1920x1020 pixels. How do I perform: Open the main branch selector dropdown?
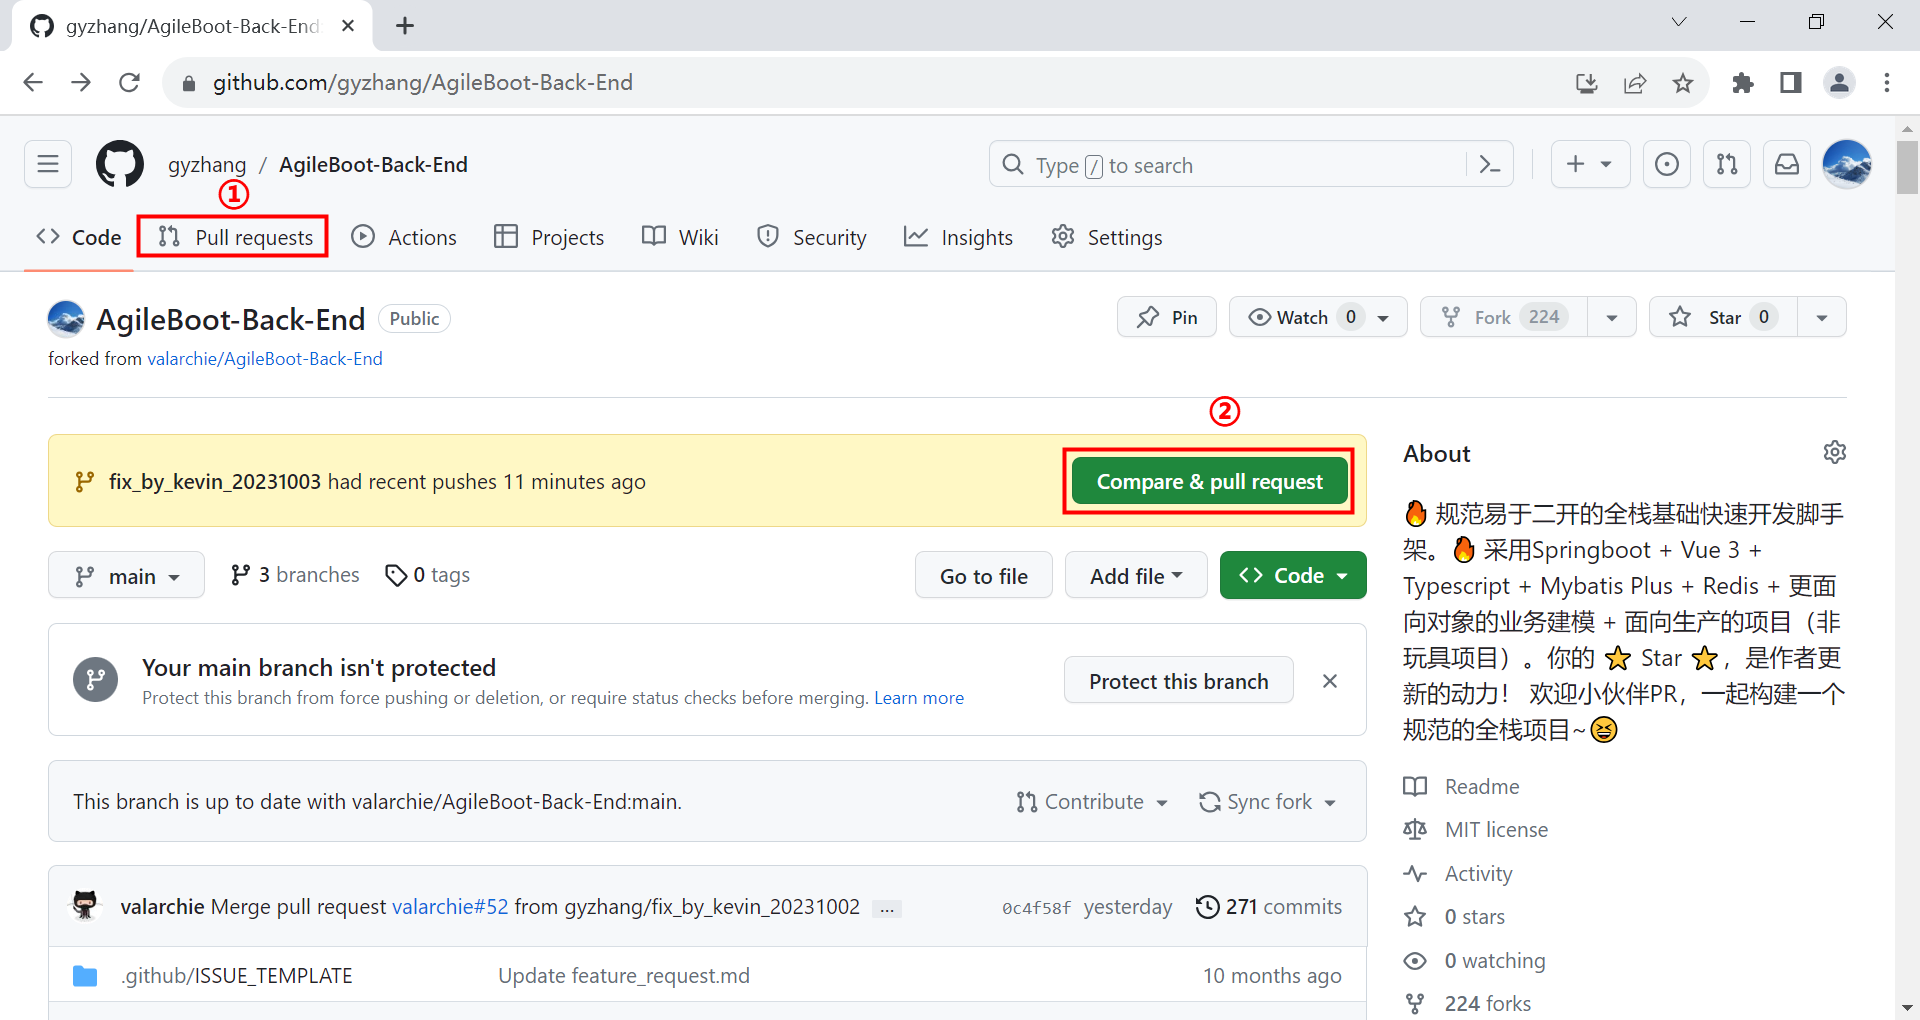click(126, 575)
